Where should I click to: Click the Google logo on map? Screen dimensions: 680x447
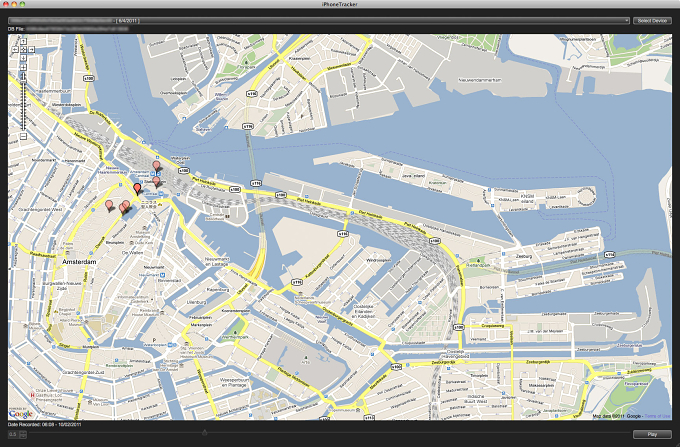(20, 414)
